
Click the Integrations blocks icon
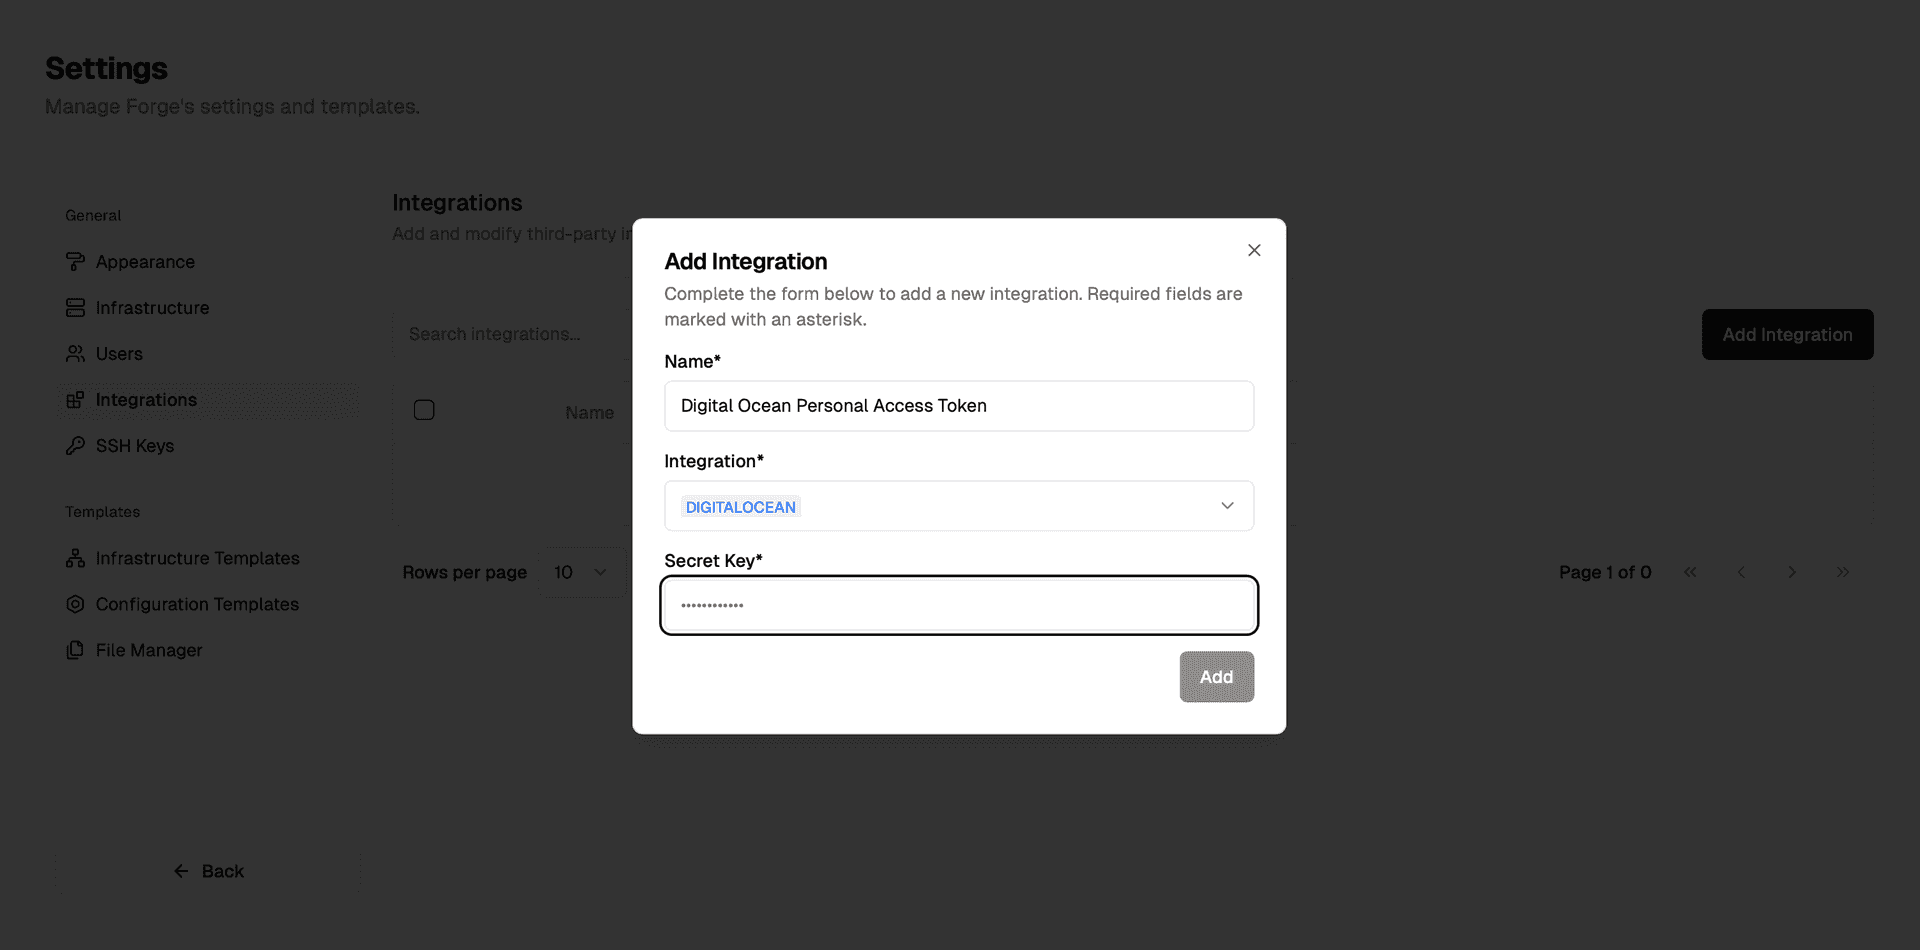tap(75, 400)
